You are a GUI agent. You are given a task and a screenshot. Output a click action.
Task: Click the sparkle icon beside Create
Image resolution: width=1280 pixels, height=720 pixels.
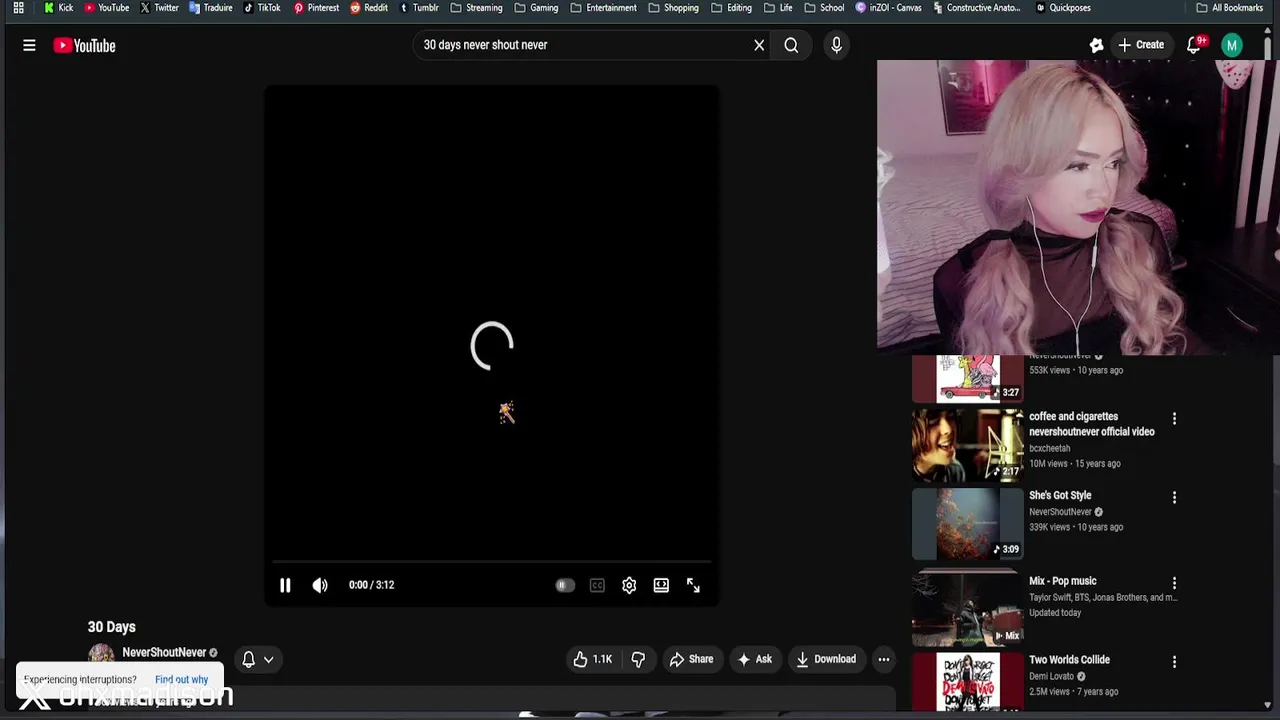point(1096,45)
